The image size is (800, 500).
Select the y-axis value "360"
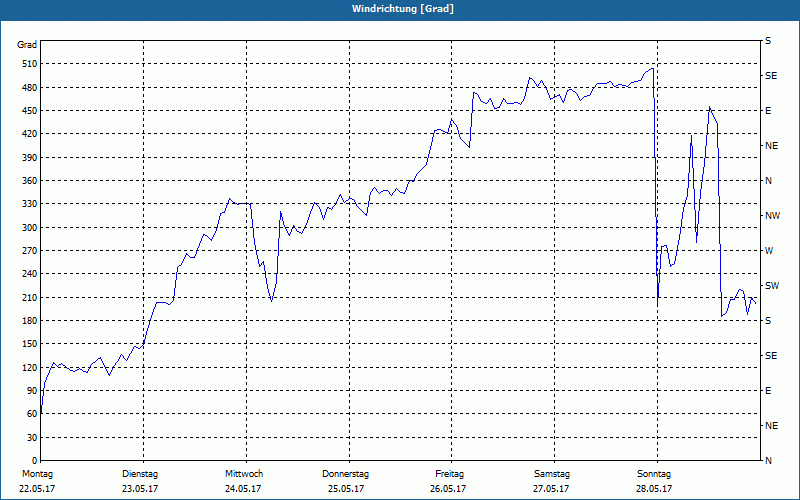coord(30,181)
